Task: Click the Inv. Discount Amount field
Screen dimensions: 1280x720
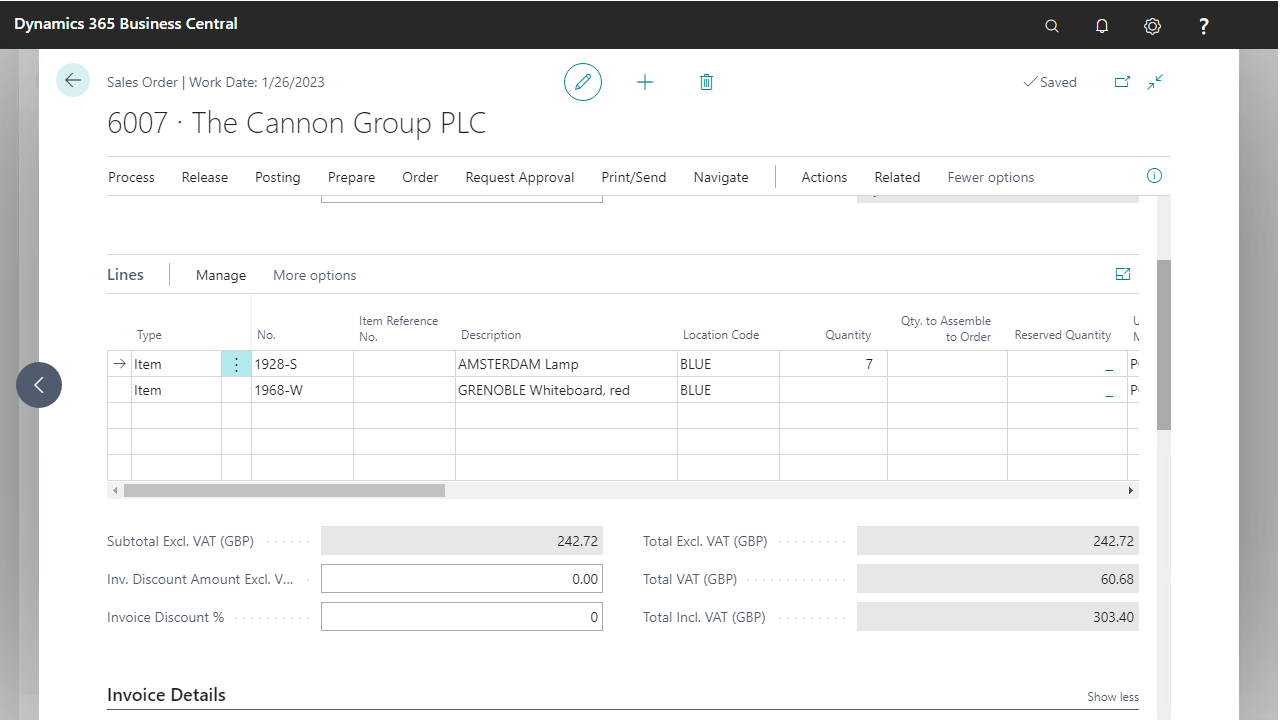Action: pos(462,579)
